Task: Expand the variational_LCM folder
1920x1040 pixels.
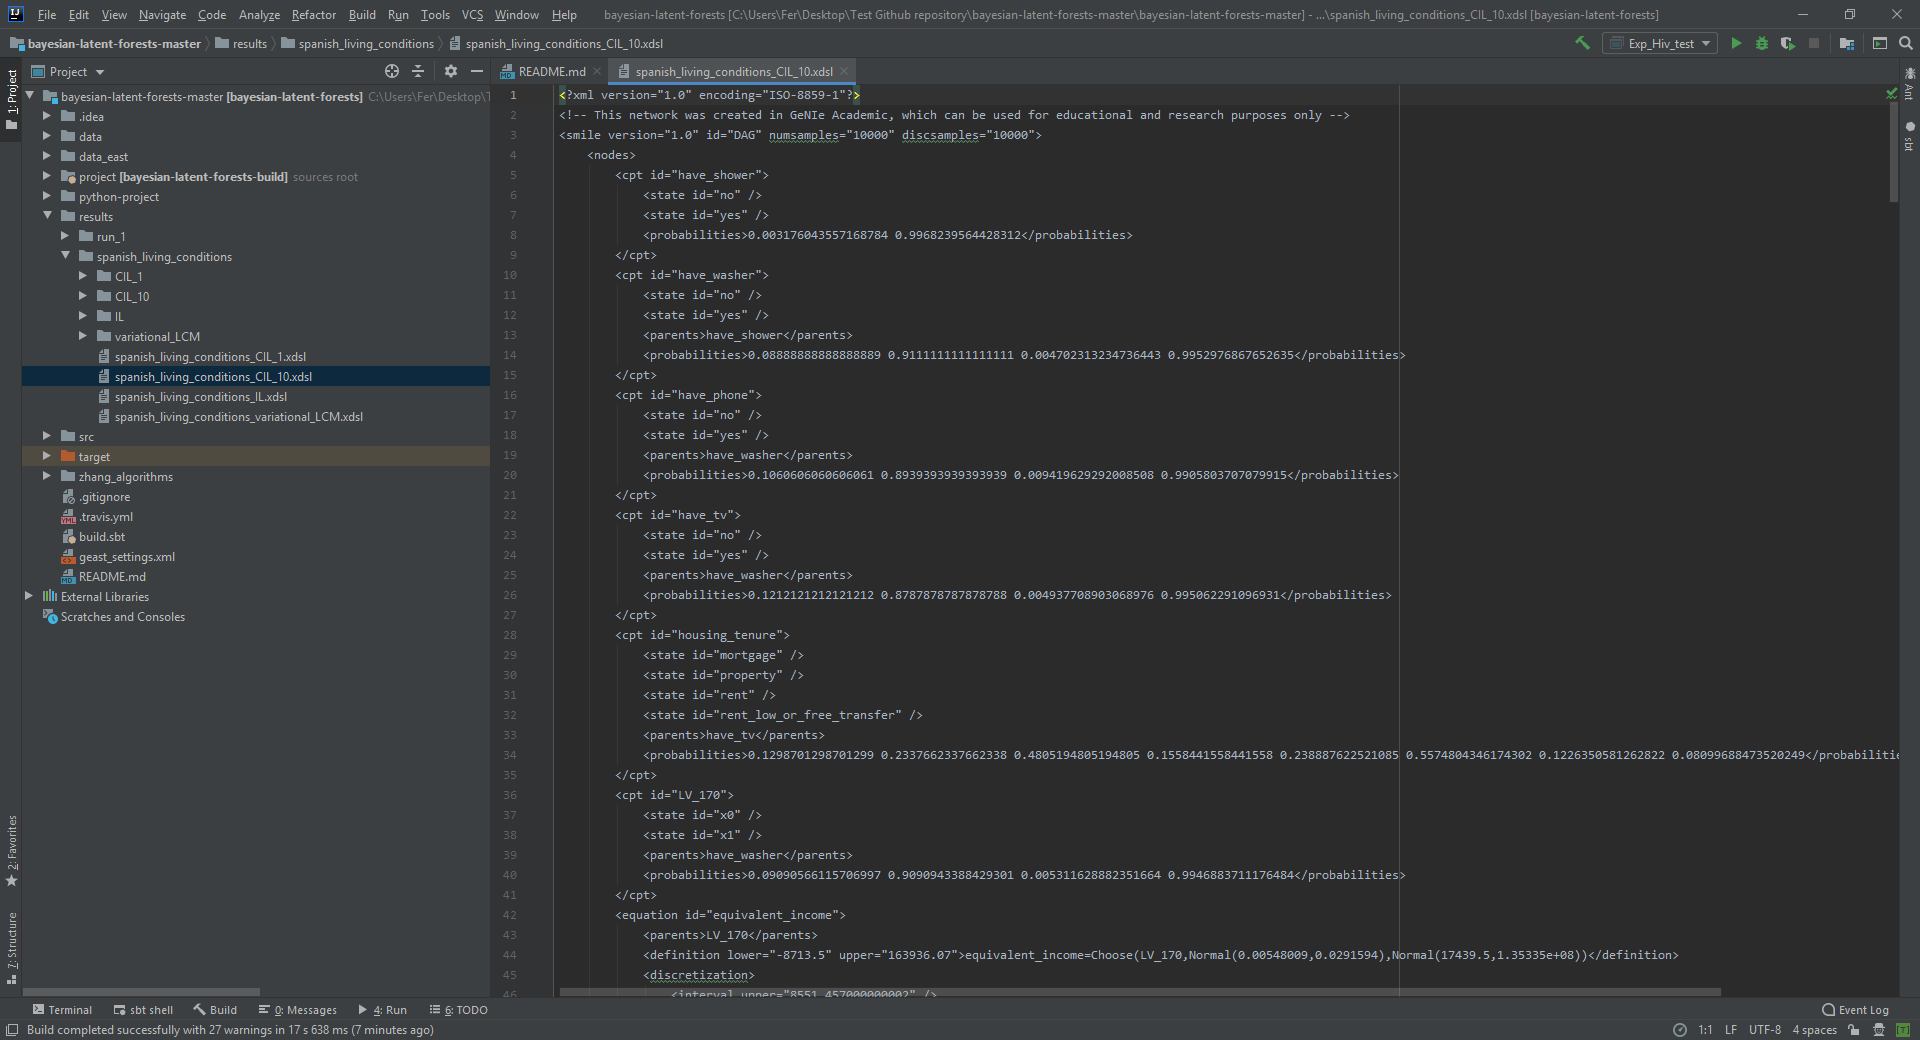Action: [x=83, y=336]
